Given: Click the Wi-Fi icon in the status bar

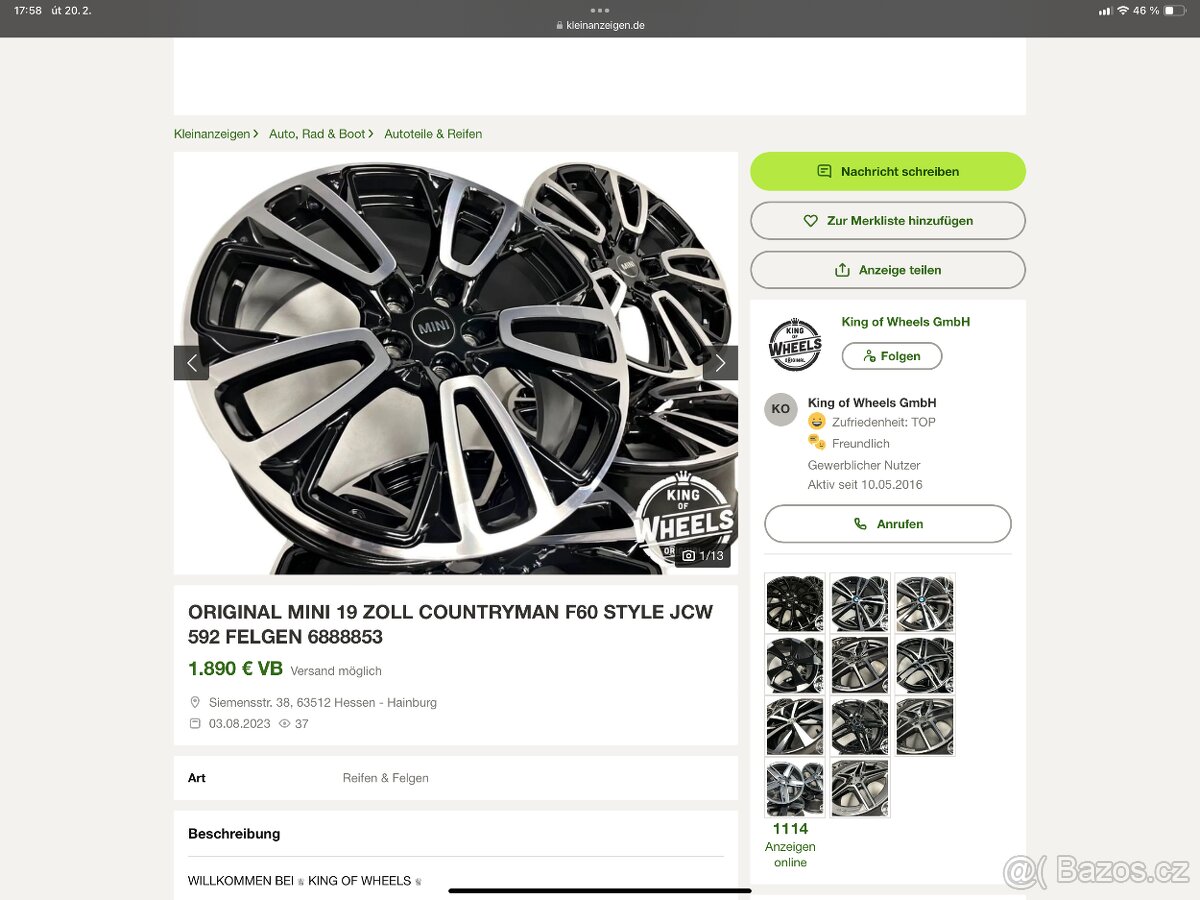Looking at the screenshot, I should (x=1123, y=10).
